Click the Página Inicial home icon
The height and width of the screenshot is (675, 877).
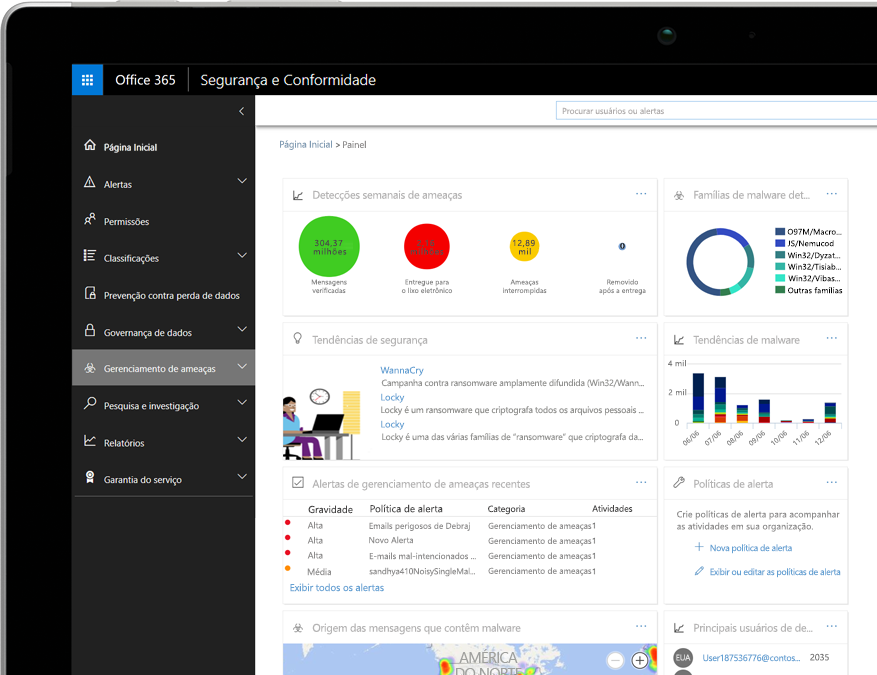pos(89,145)
